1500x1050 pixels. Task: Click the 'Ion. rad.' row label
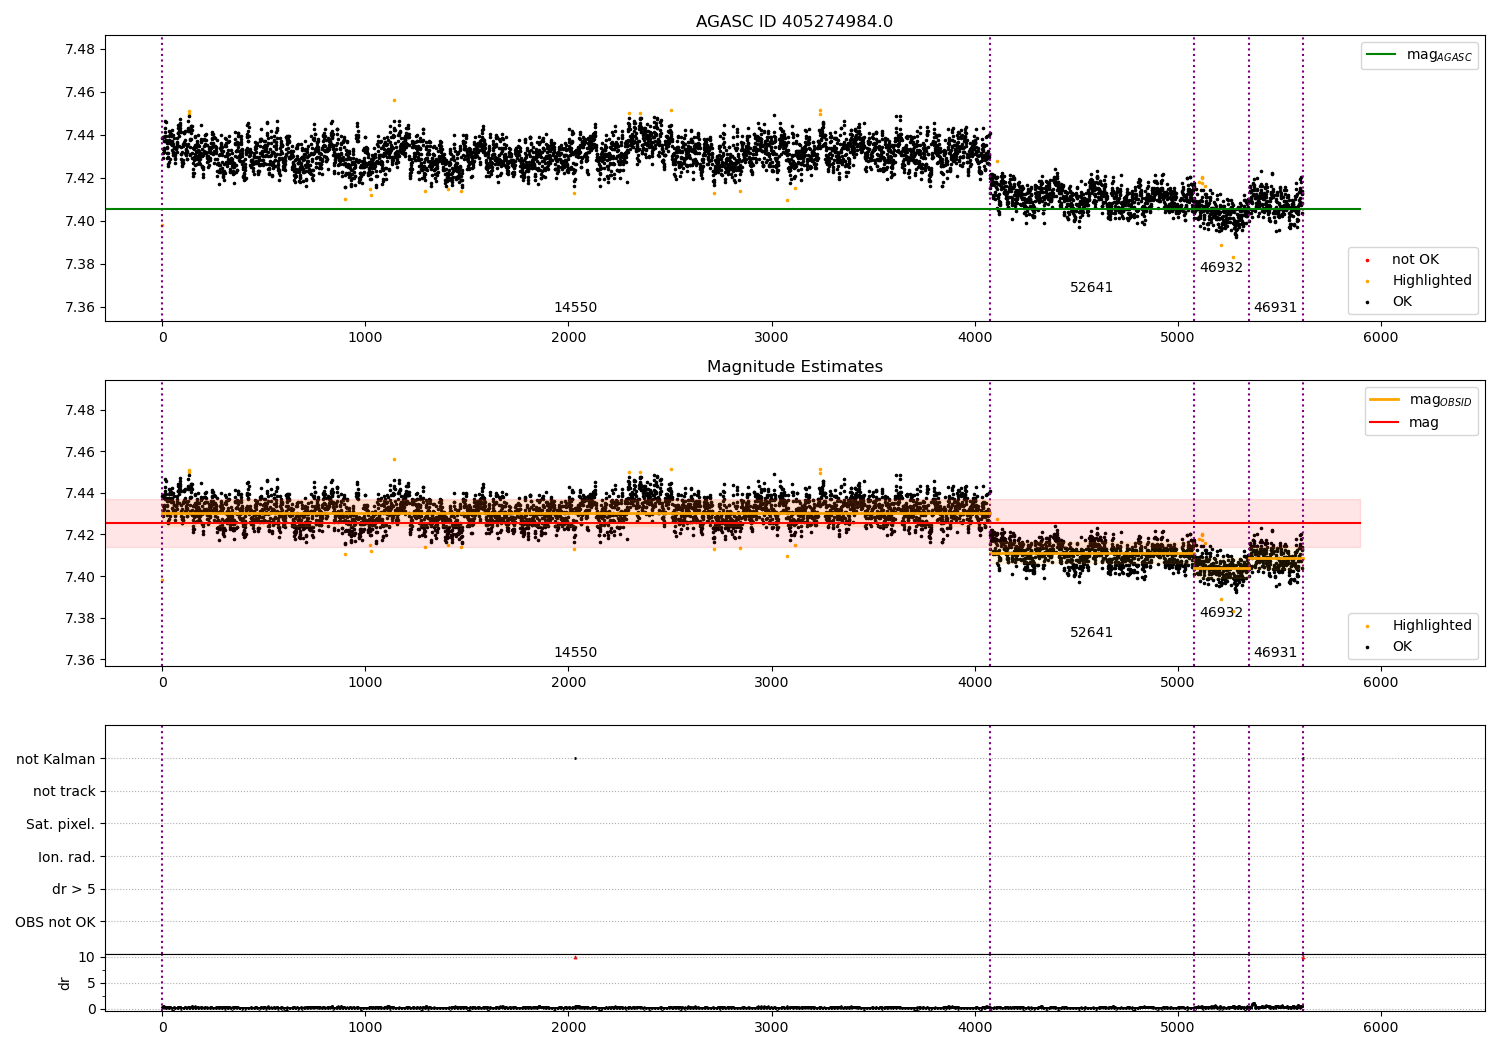67,858
